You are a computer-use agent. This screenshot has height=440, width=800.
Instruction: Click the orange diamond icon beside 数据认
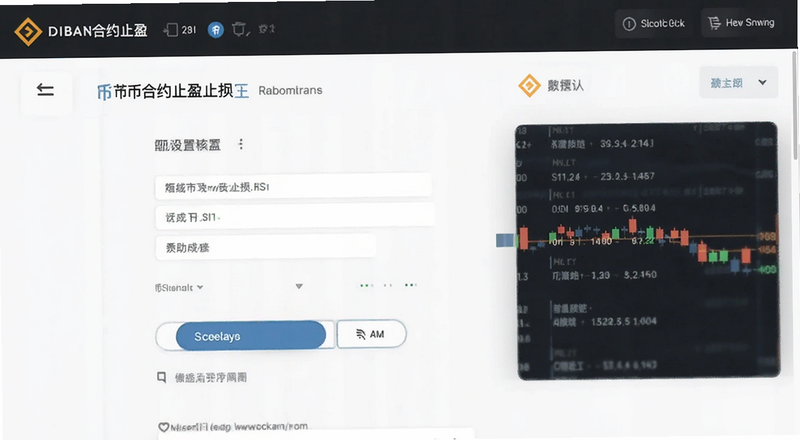[529, 85]
